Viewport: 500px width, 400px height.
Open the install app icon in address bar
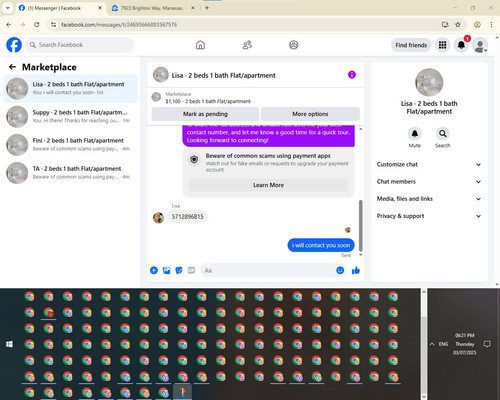445,24
